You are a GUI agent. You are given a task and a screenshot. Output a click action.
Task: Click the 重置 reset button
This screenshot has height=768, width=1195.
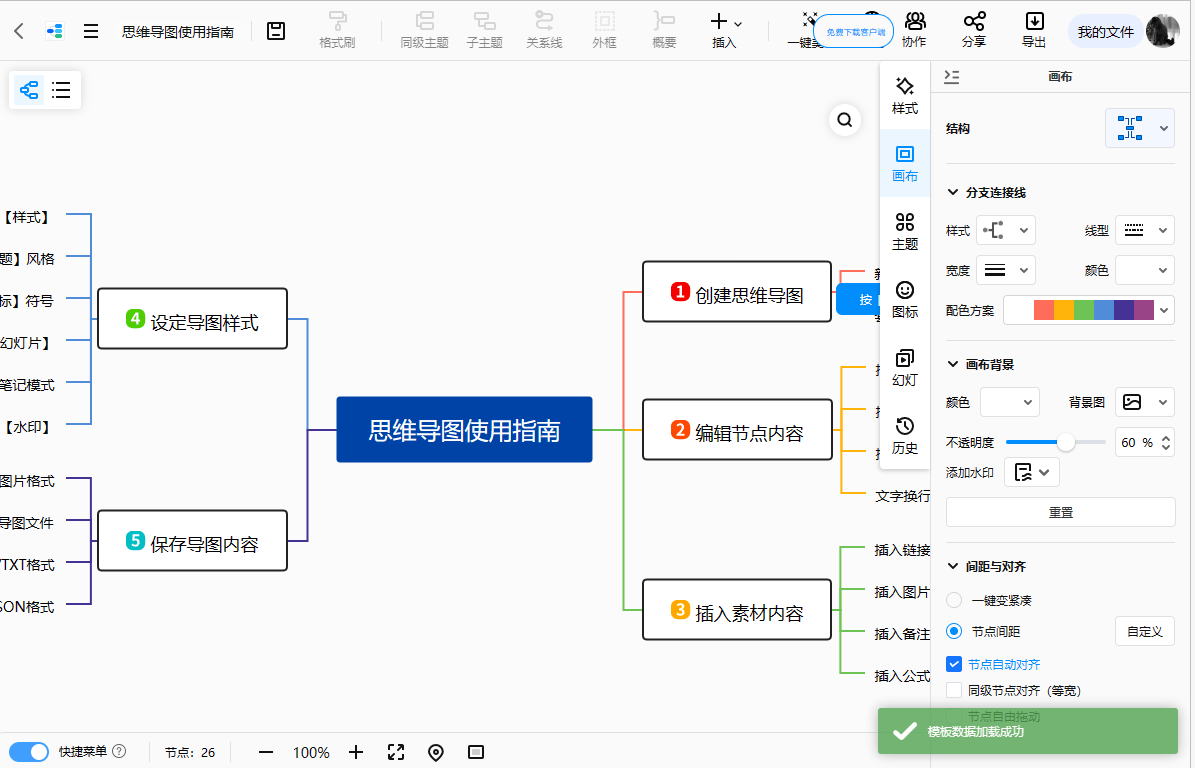tap(1060, 512)
